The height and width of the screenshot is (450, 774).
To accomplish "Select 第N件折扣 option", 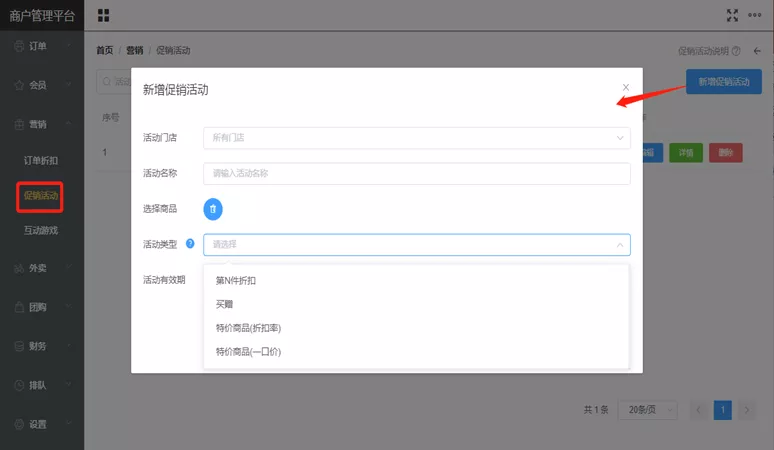I will point(416,281).
